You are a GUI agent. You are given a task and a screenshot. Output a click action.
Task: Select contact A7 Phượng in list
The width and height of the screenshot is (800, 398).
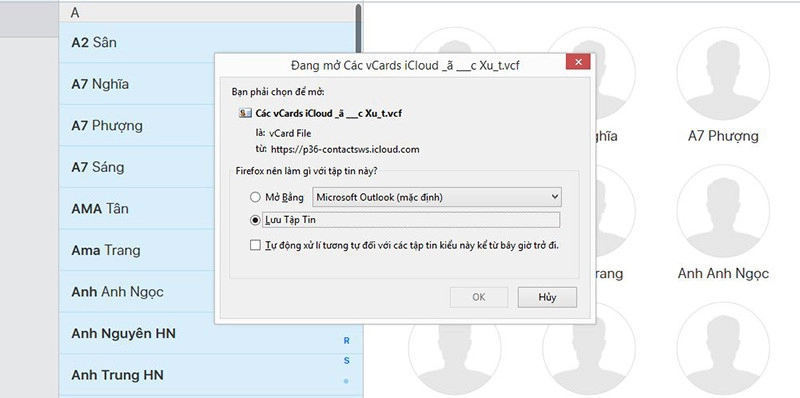(x=210, y=126)
